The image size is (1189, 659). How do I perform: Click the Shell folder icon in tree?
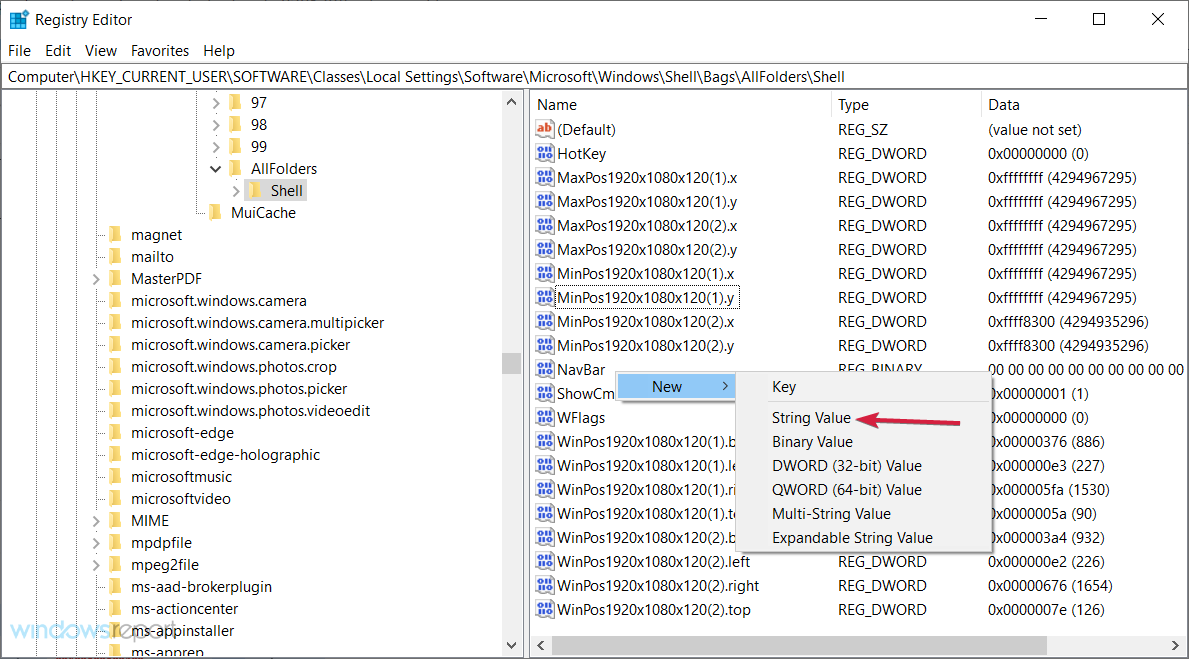click(x=256, y=190)
